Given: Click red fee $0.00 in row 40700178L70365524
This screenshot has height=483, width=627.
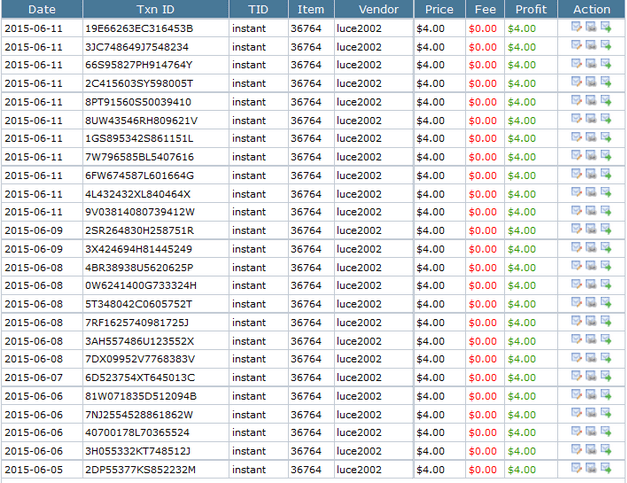Looking at the screenshot, I should coord(483,433).
